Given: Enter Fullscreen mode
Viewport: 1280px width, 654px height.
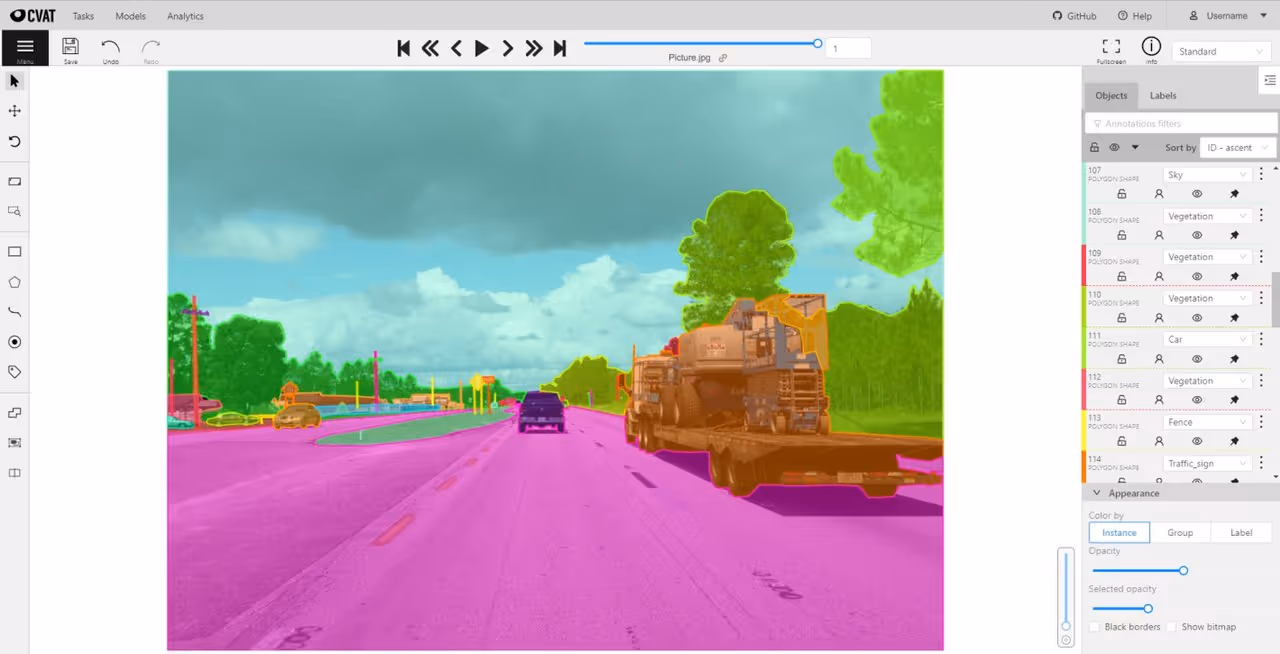Looking at the screenshot, I should click(x=1111, y=49).
